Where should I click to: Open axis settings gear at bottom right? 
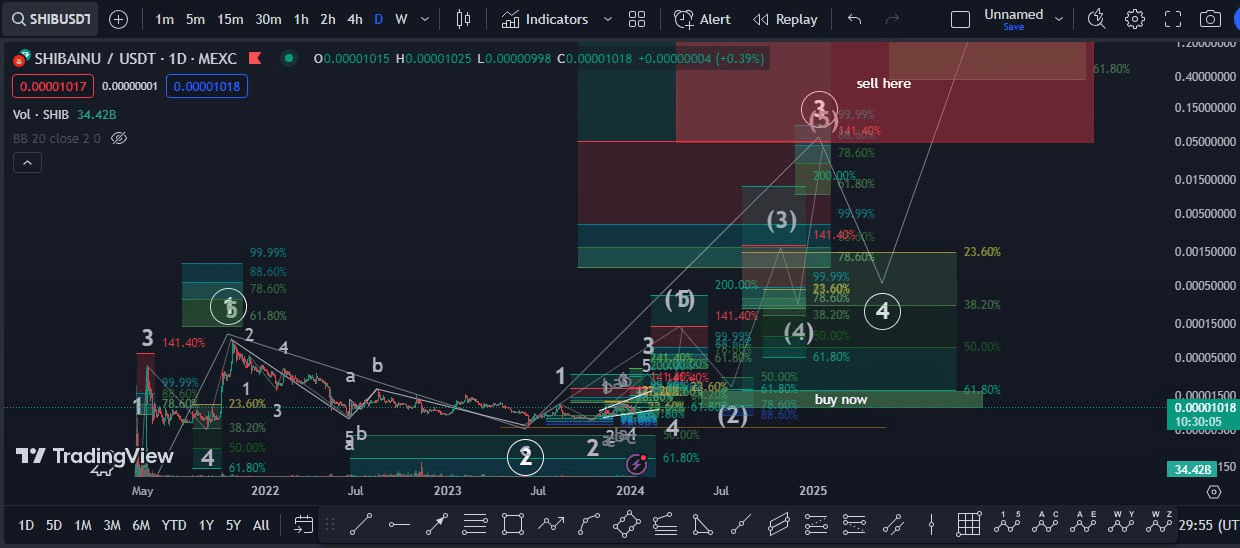pos(1213,491)
